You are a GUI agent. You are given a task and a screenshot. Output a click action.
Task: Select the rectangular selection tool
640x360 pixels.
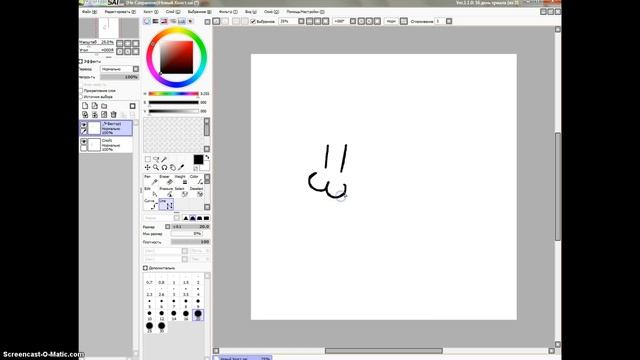(148, 159)
